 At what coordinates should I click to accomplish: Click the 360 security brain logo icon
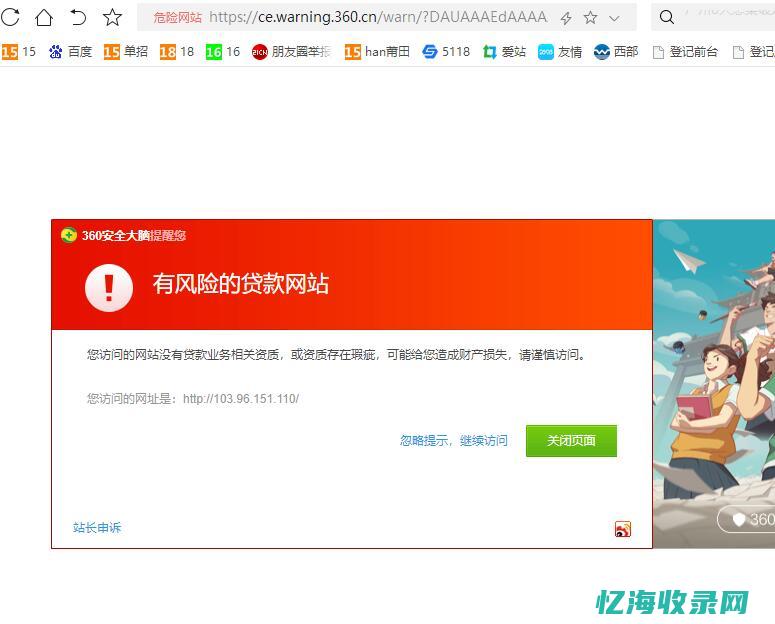point(69,235)
